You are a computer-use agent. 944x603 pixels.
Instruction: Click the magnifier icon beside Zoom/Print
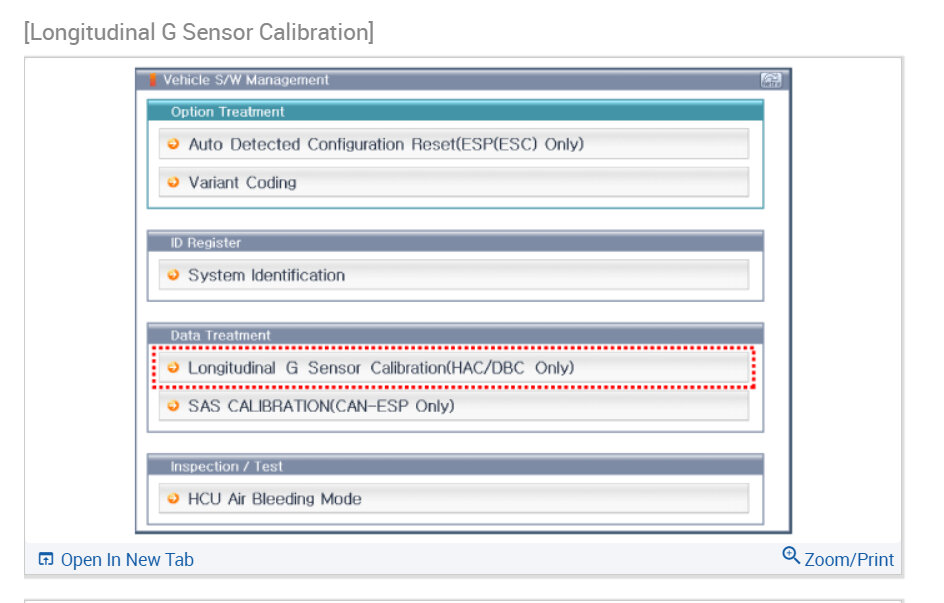click(791, 556)
